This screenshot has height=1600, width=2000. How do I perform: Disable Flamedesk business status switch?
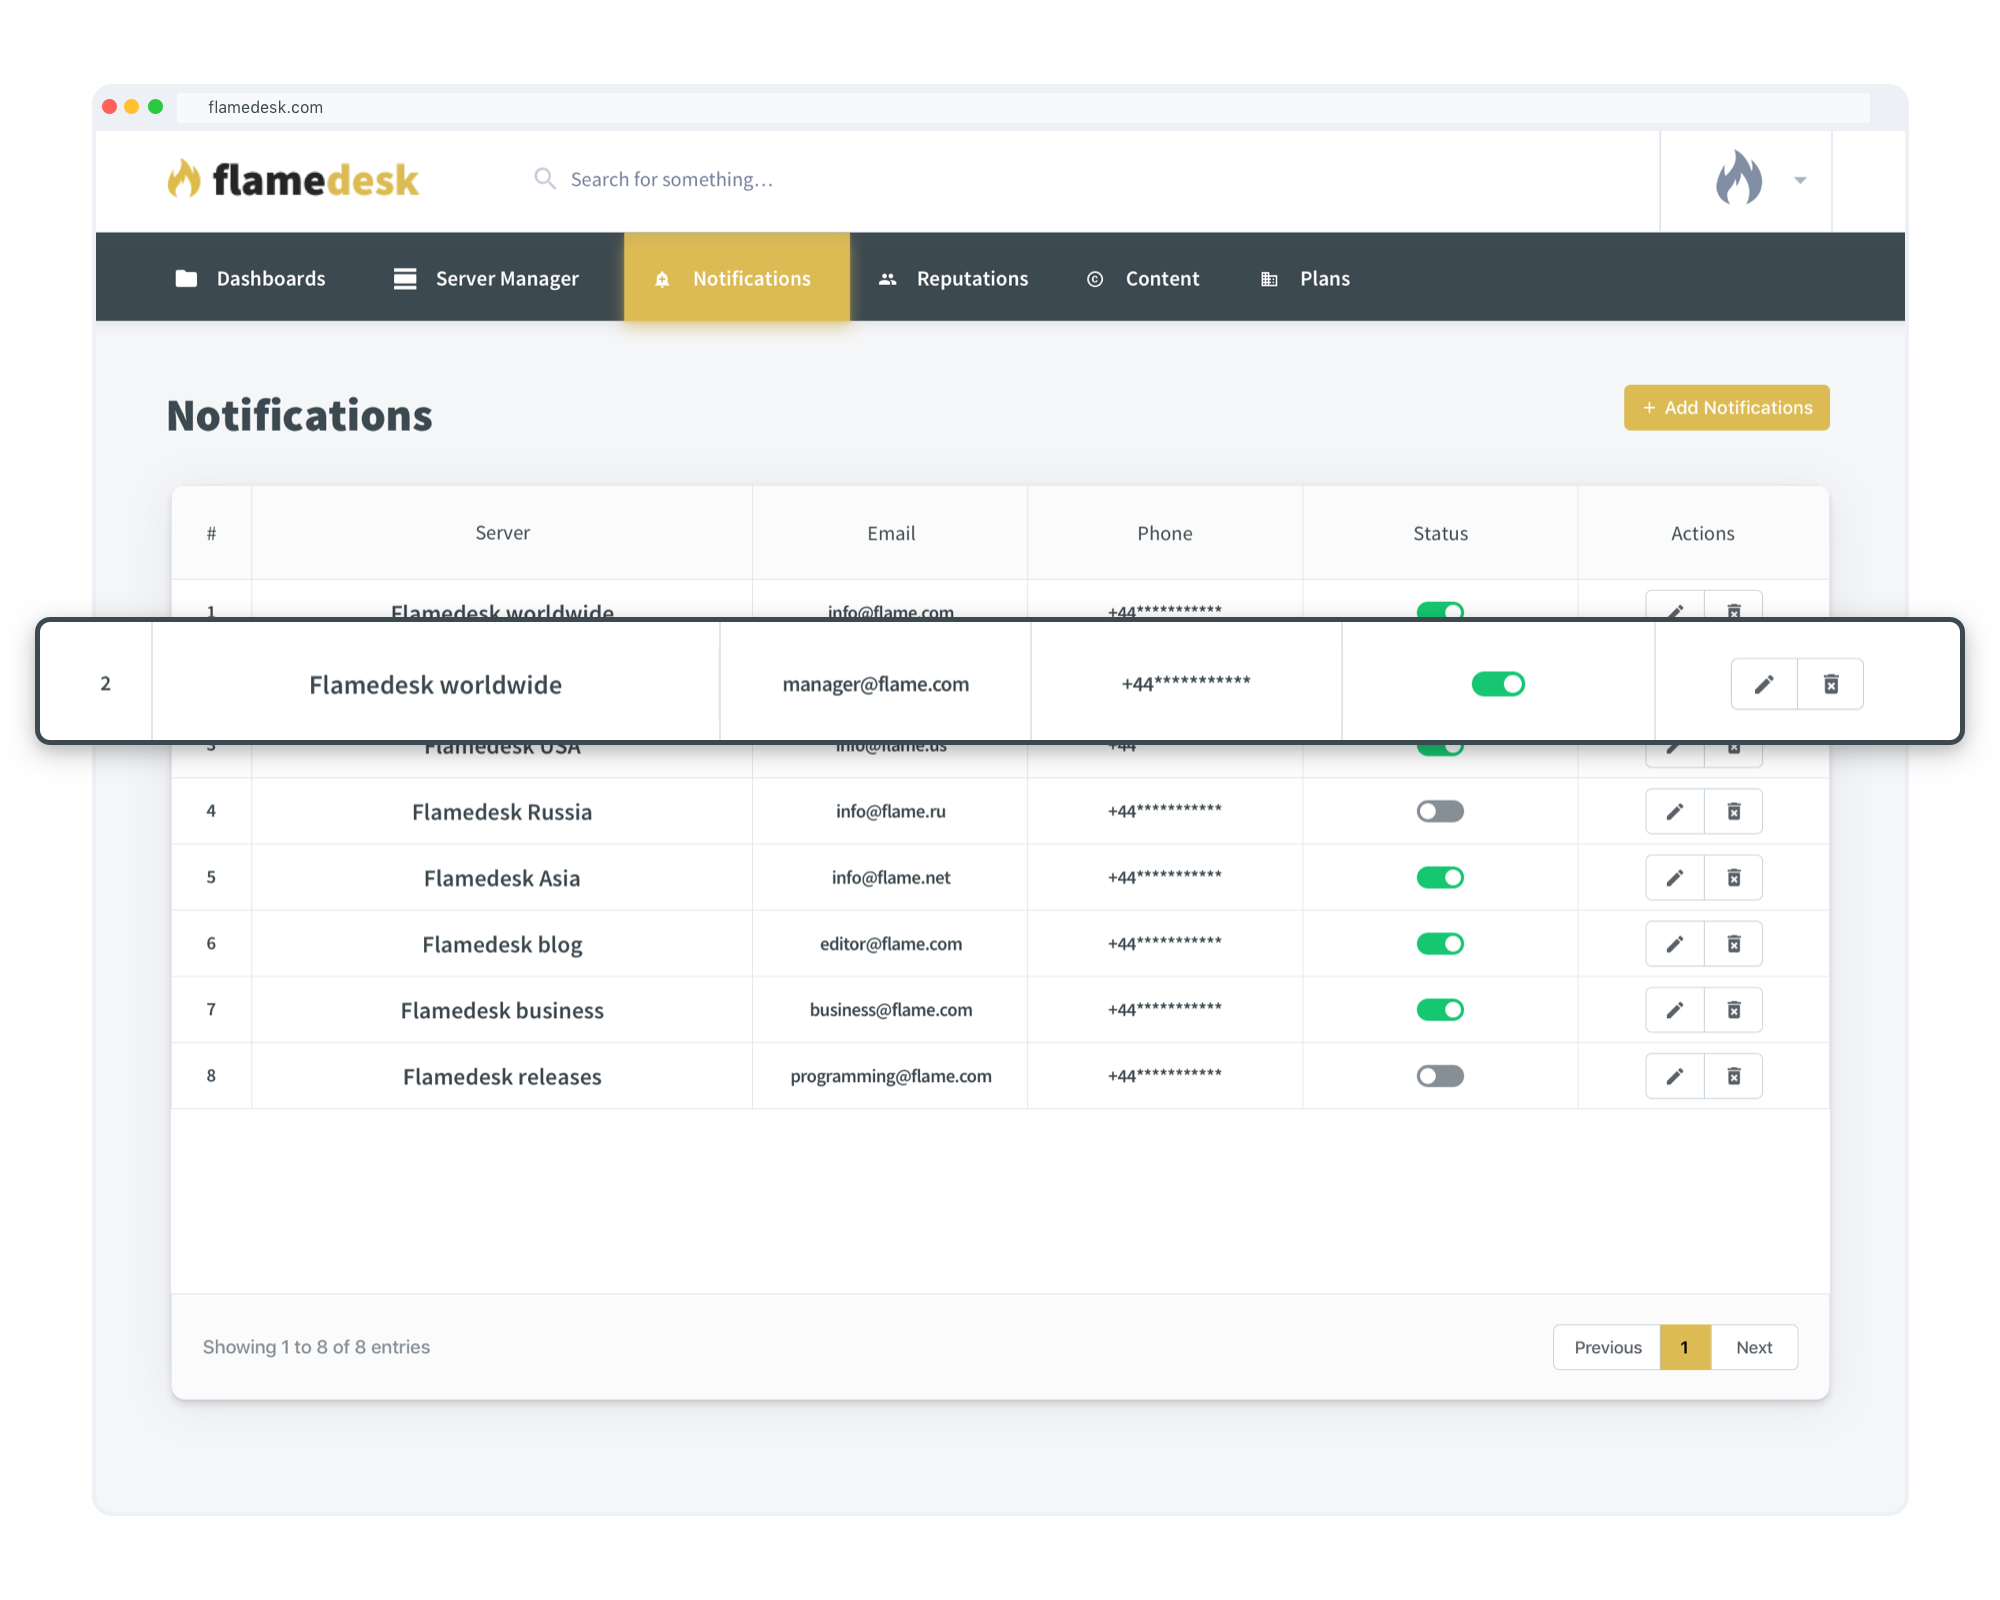[1440, 1010]
